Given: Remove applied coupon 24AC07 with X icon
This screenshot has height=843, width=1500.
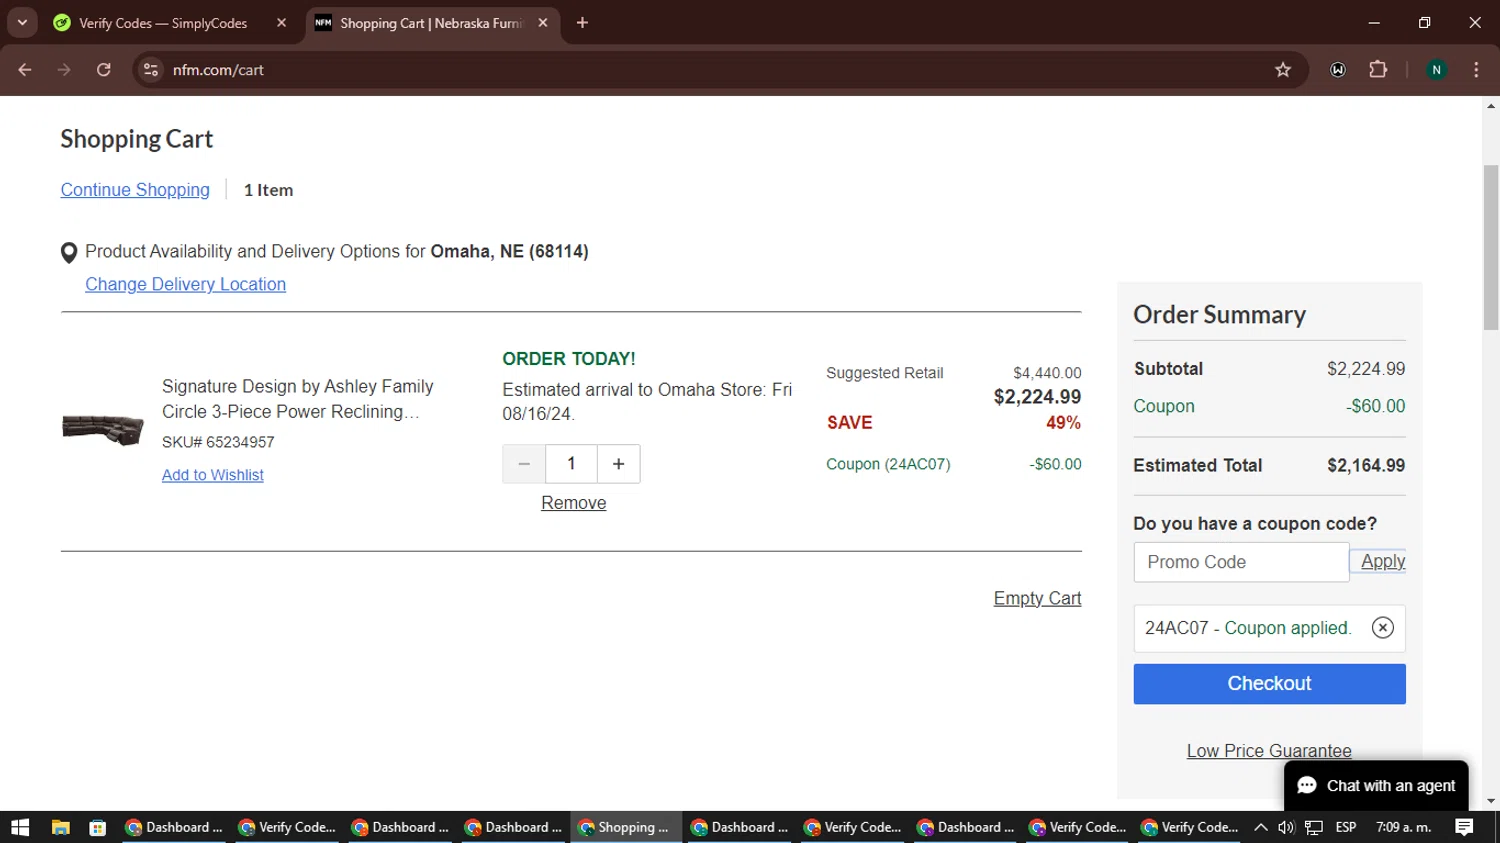Looking at the screenshot, I should 1382,628.
